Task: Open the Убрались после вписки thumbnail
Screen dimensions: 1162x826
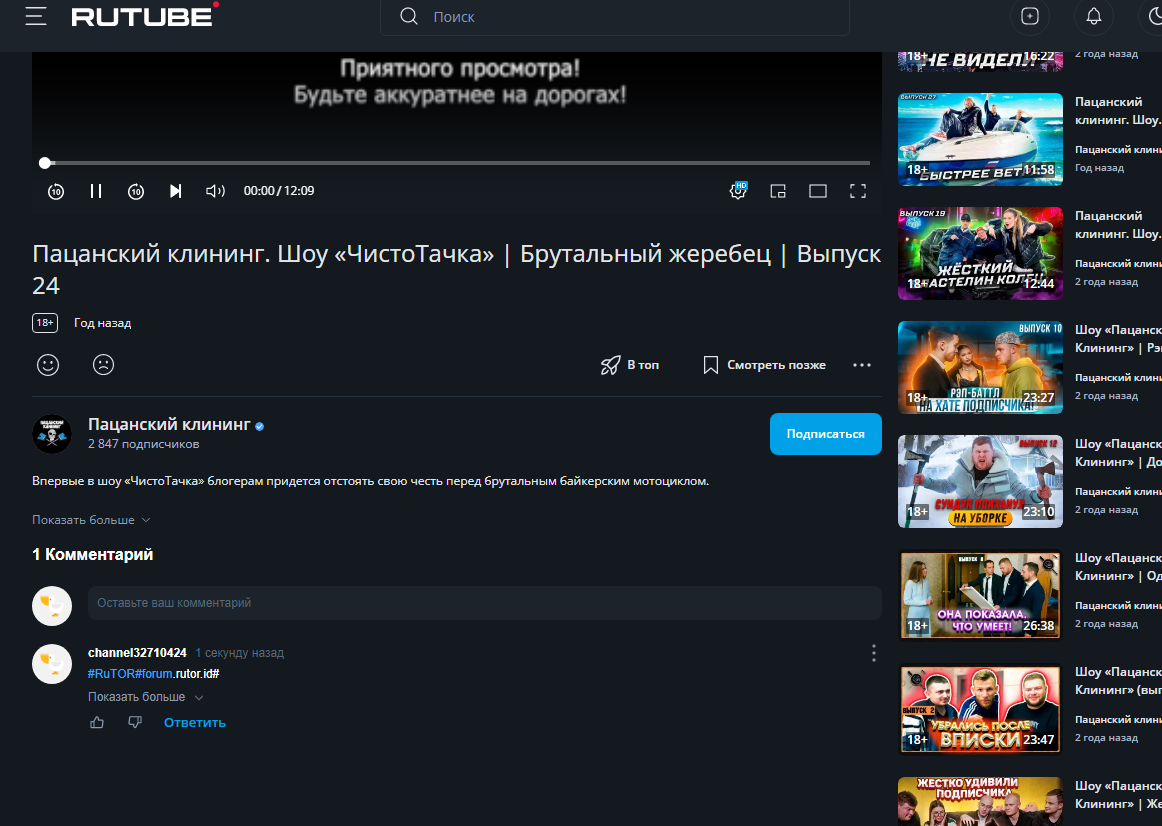Action: [x=980, y=710]
